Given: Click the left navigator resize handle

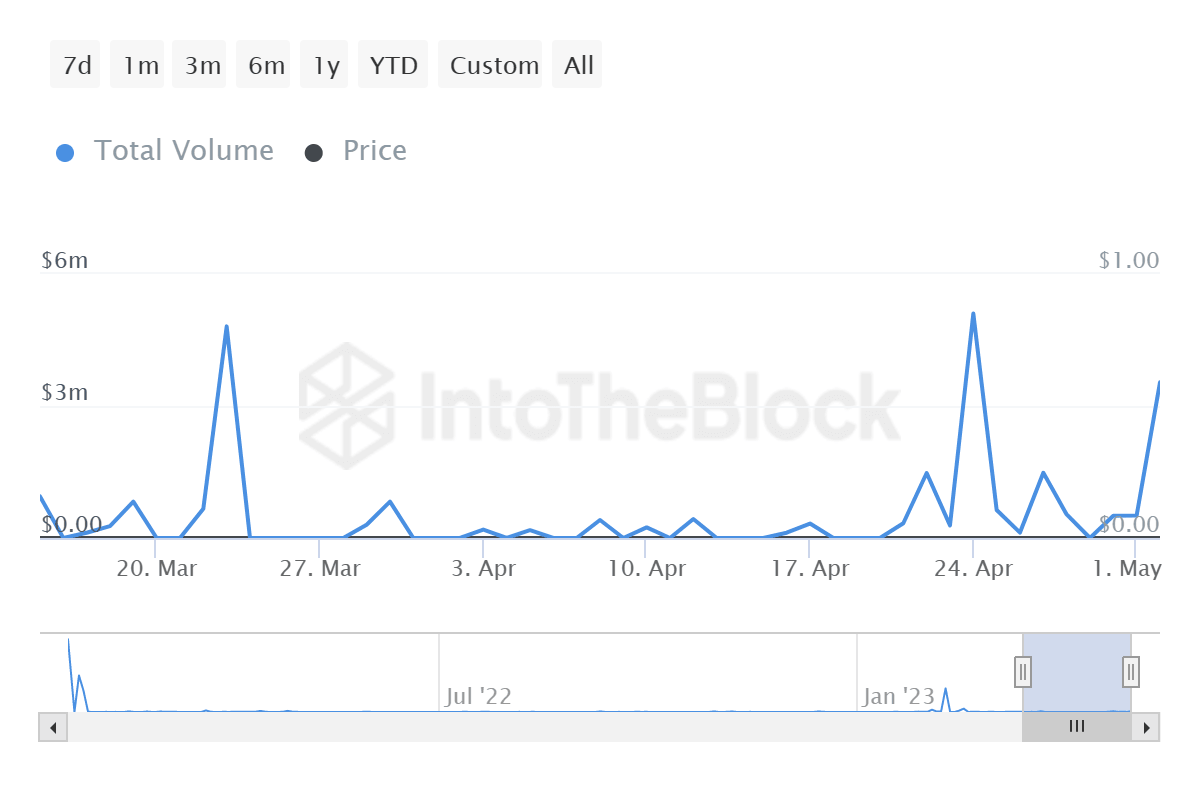Looking at the screenshot, I should [1022, 672].
